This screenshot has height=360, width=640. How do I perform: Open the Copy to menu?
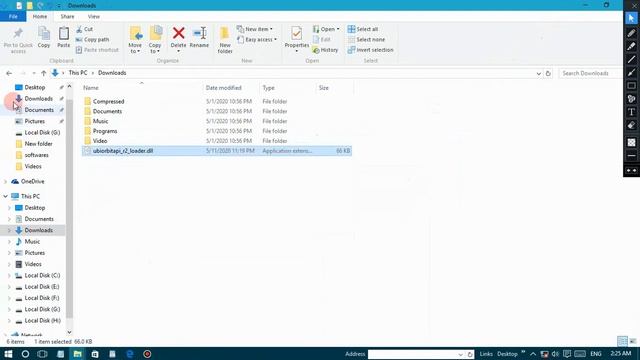(155, 40)
